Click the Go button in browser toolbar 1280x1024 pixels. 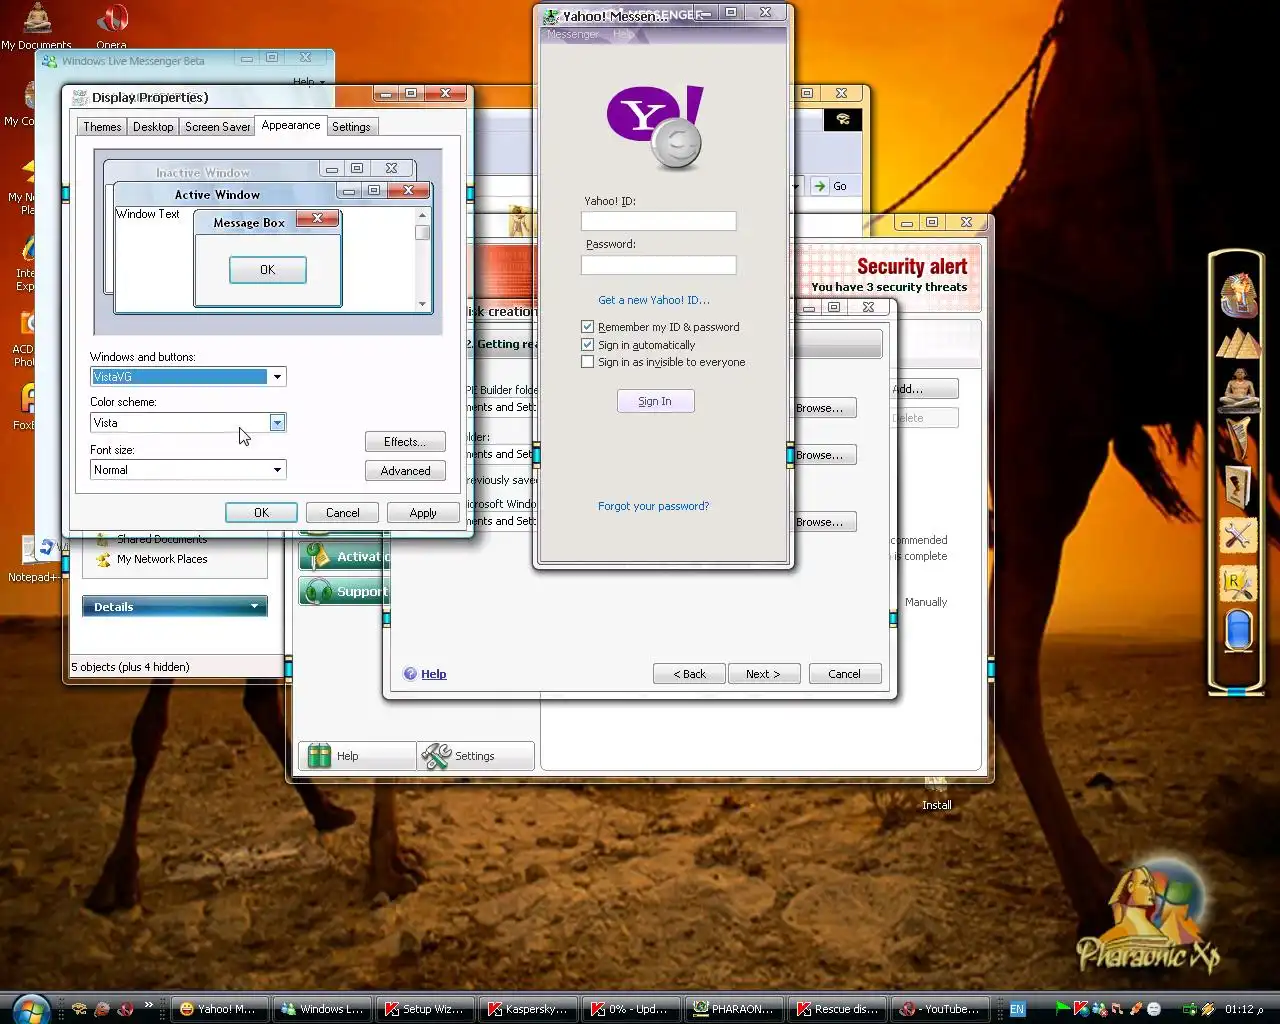coord(831,186)
